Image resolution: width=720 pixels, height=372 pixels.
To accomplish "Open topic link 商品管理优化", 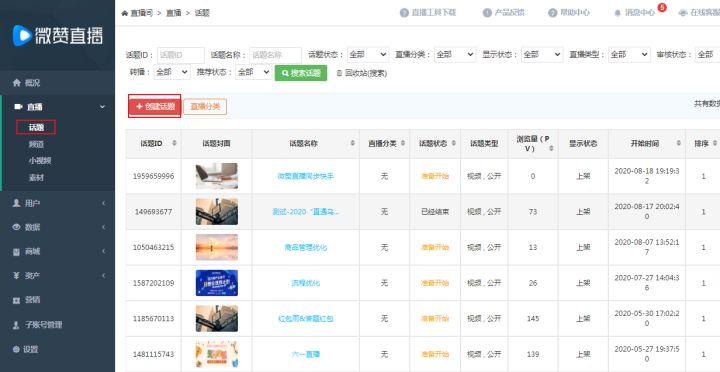I will [306, 248].
